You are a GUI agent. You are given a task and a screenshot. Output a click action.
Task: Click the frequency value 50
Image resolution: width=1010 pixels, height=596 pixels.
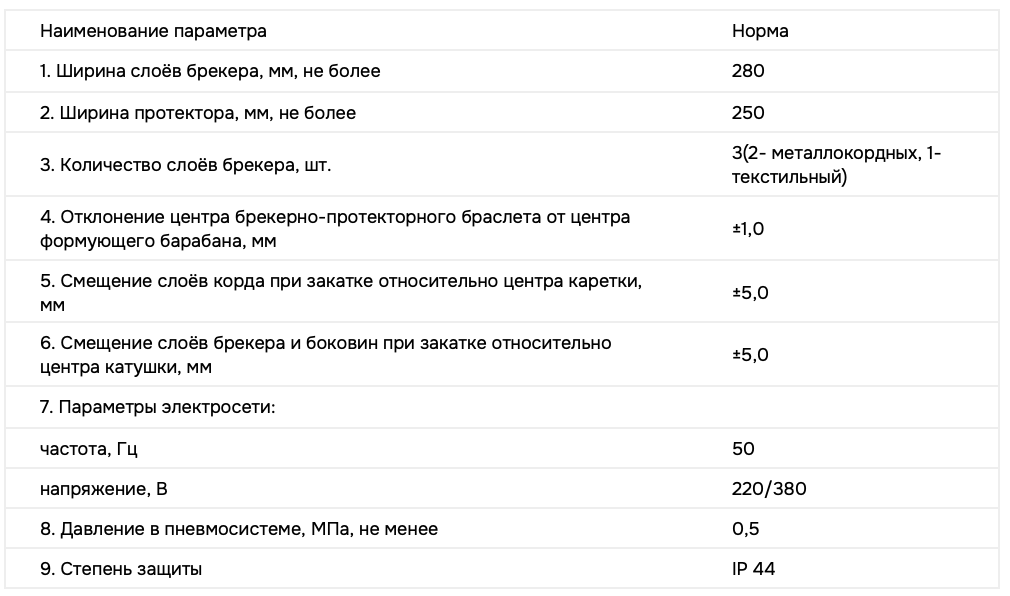tap(743, 449)
